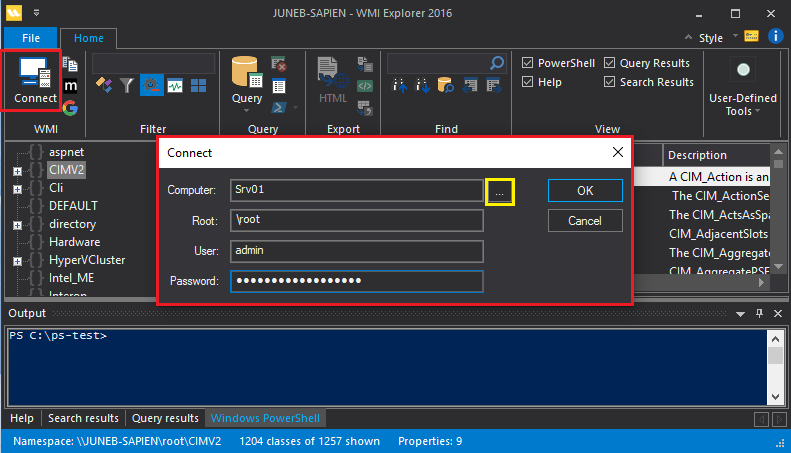This screenshot has height=453, width=791.
Task: Open the File menu
Action: [x=31, y=38]
